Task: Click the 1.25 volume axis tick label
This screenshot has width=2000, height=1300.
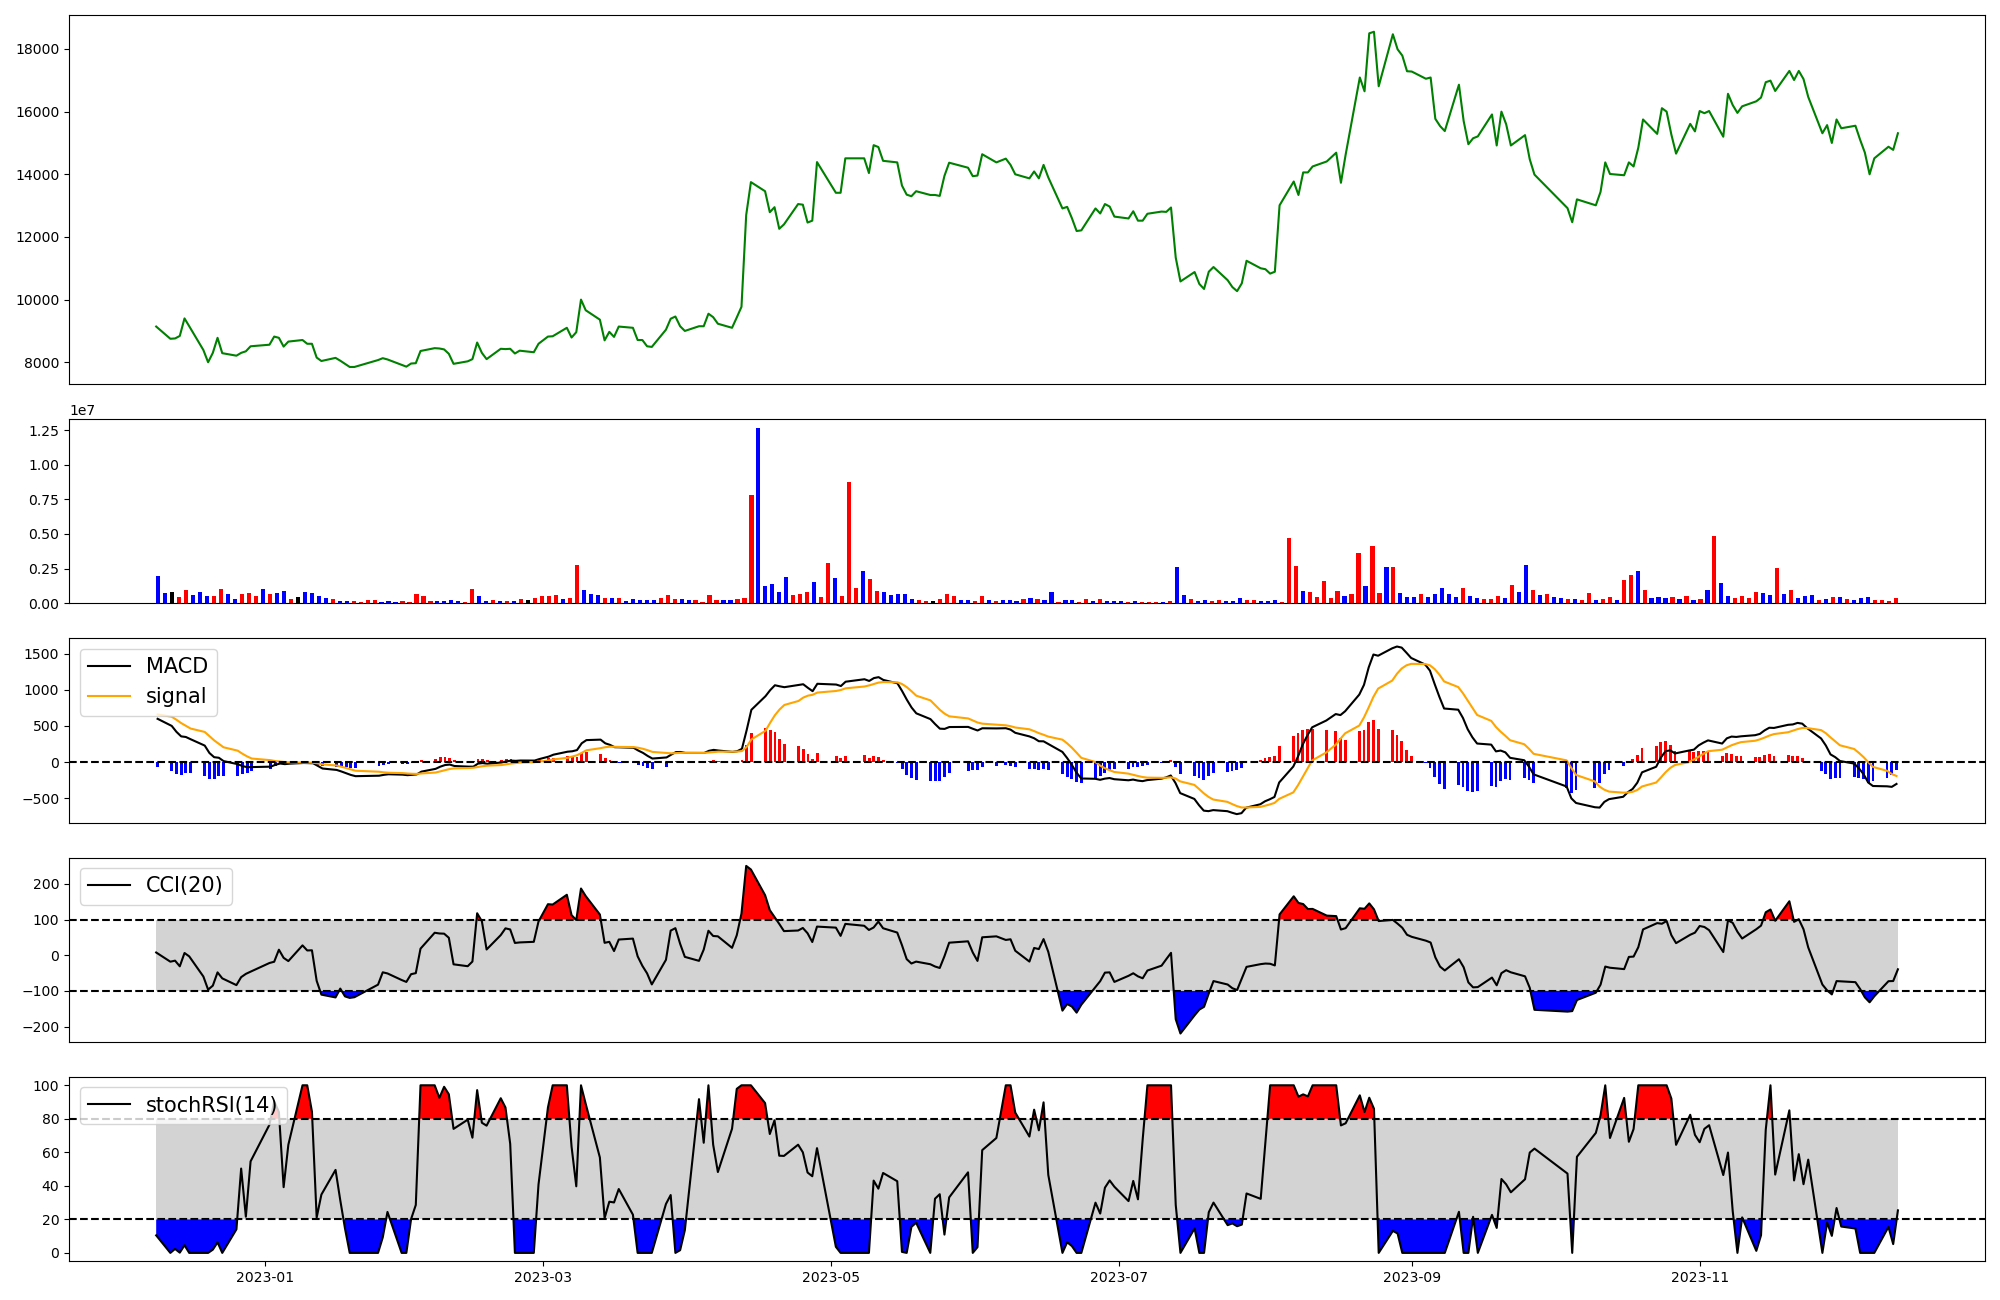Action: [45, 431]
